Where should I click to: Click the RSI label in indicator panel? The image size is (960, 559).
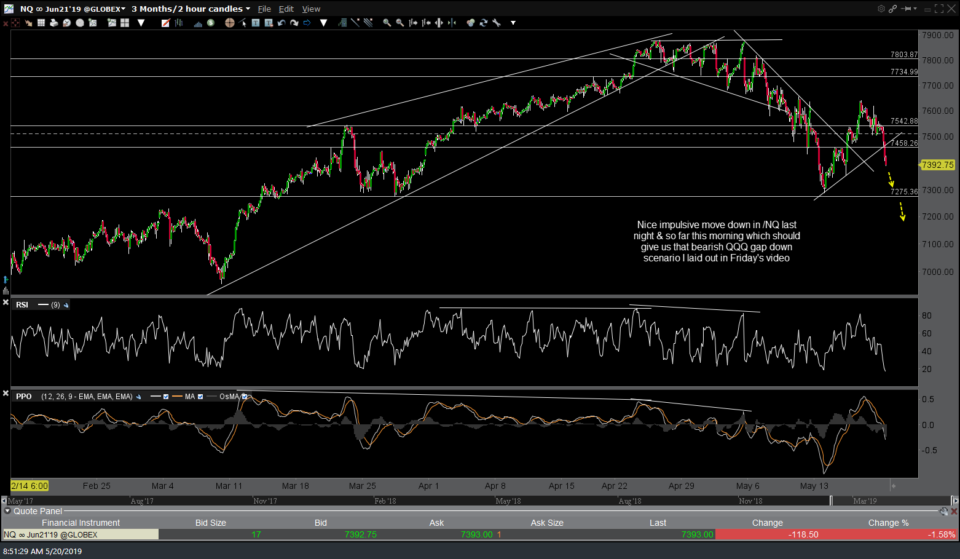point(22,305)
